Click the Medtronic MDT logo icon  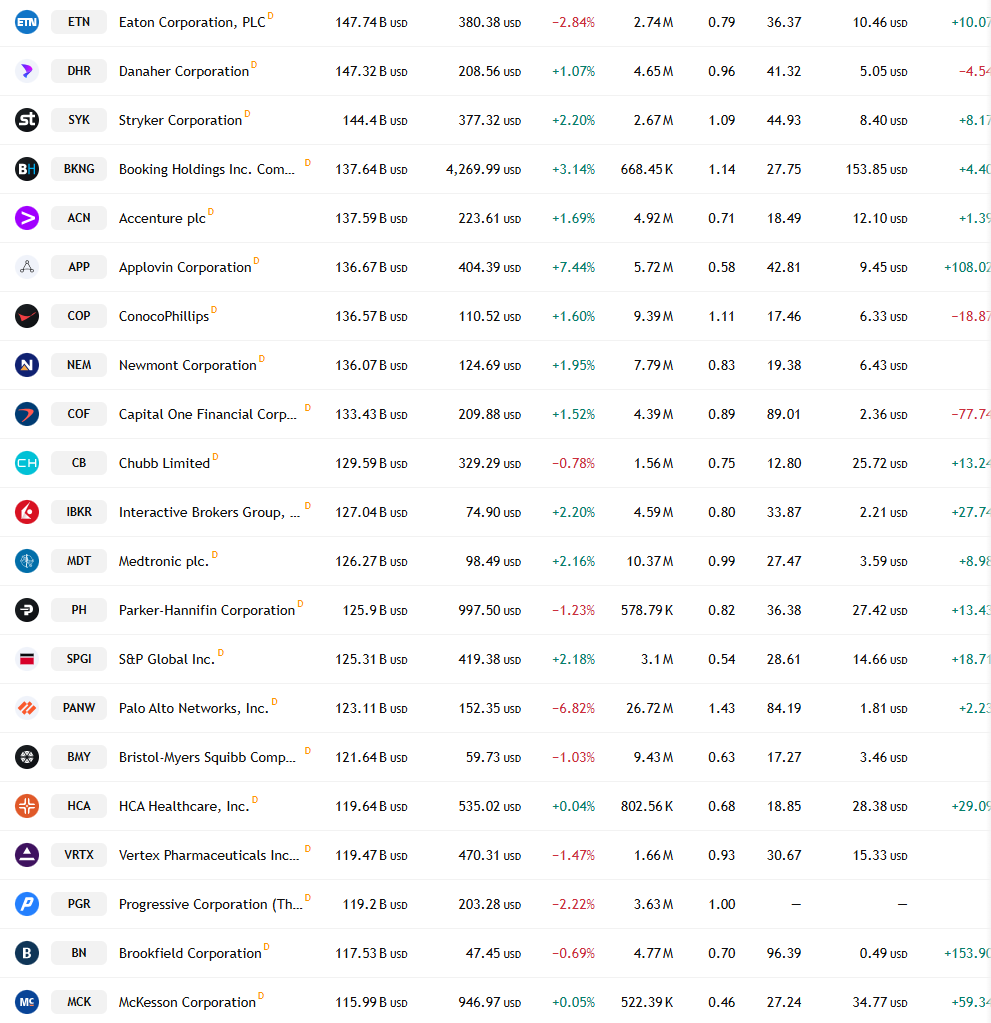pos(27,561)
